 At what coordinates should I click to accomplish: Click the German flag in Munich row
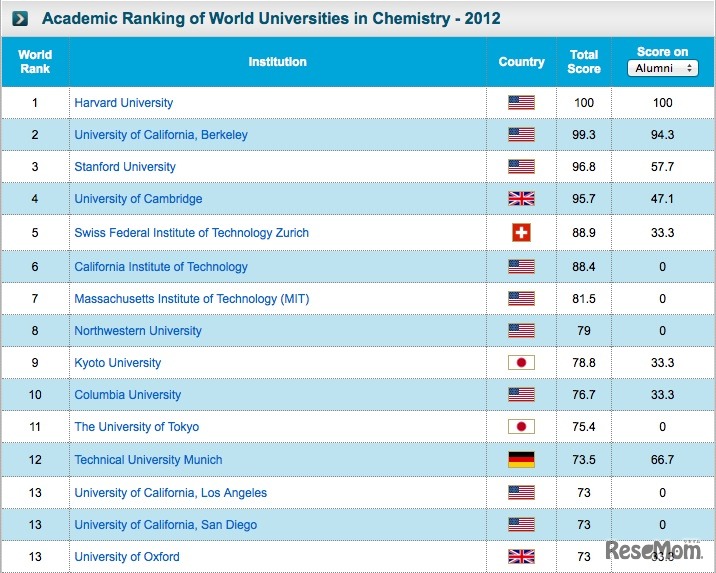click(x=521, y=460)
